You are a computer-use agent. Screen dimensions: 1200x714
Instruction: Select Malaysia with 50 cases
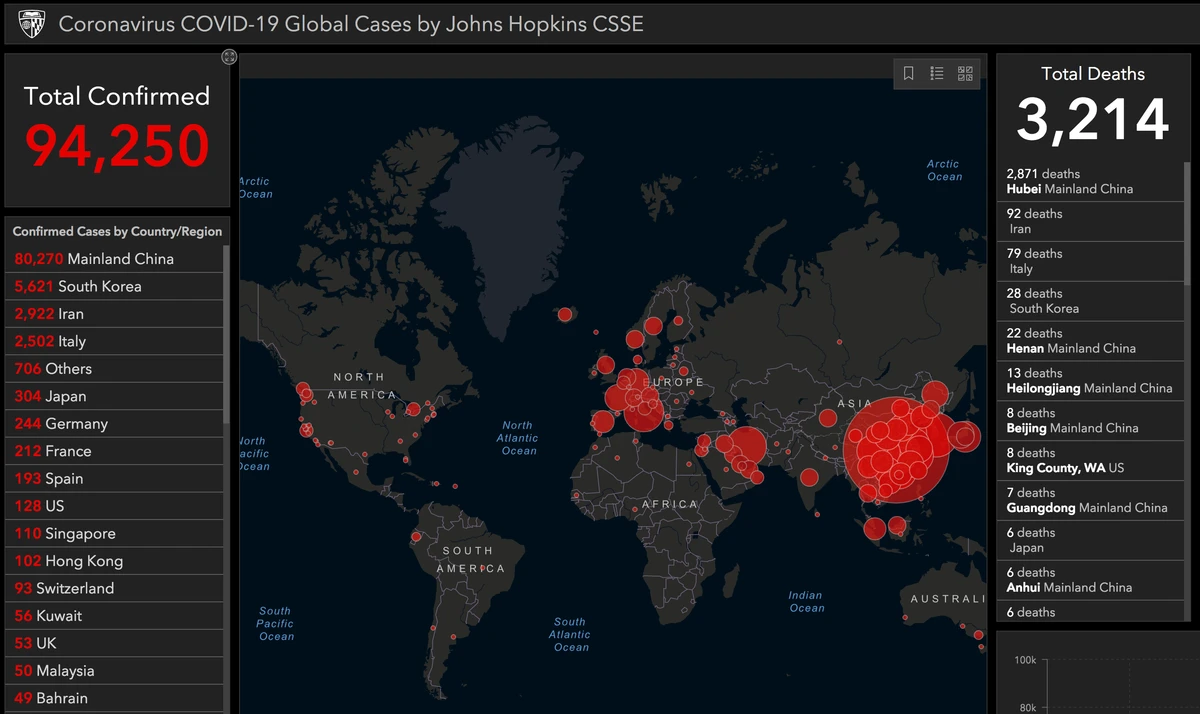pos(116,671)
